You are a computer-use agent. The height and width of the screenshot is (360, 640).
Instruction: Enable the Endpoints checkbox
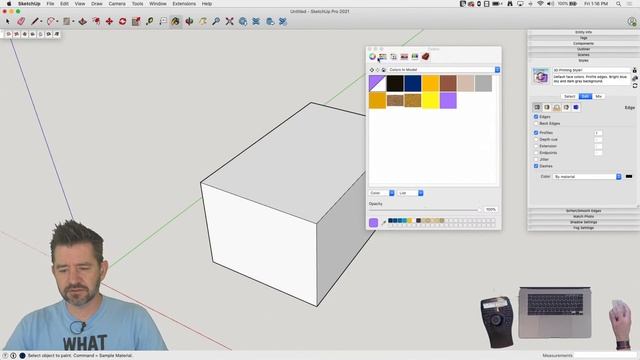536,153
